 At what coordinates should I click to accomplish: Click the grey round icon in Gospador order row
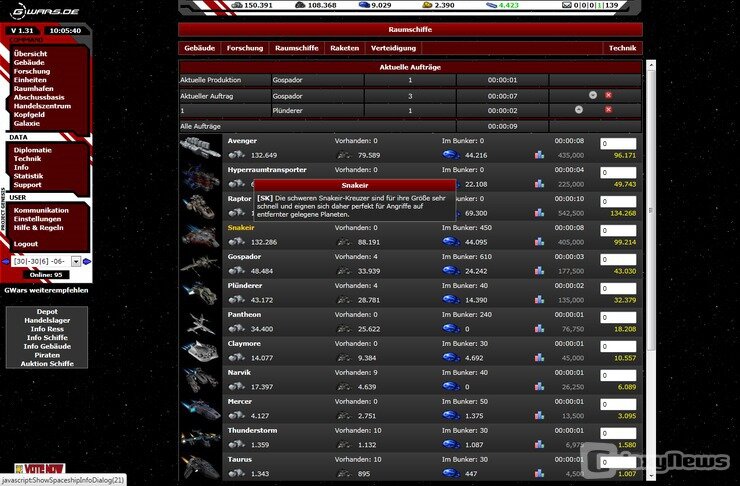[x=593, y=95]
